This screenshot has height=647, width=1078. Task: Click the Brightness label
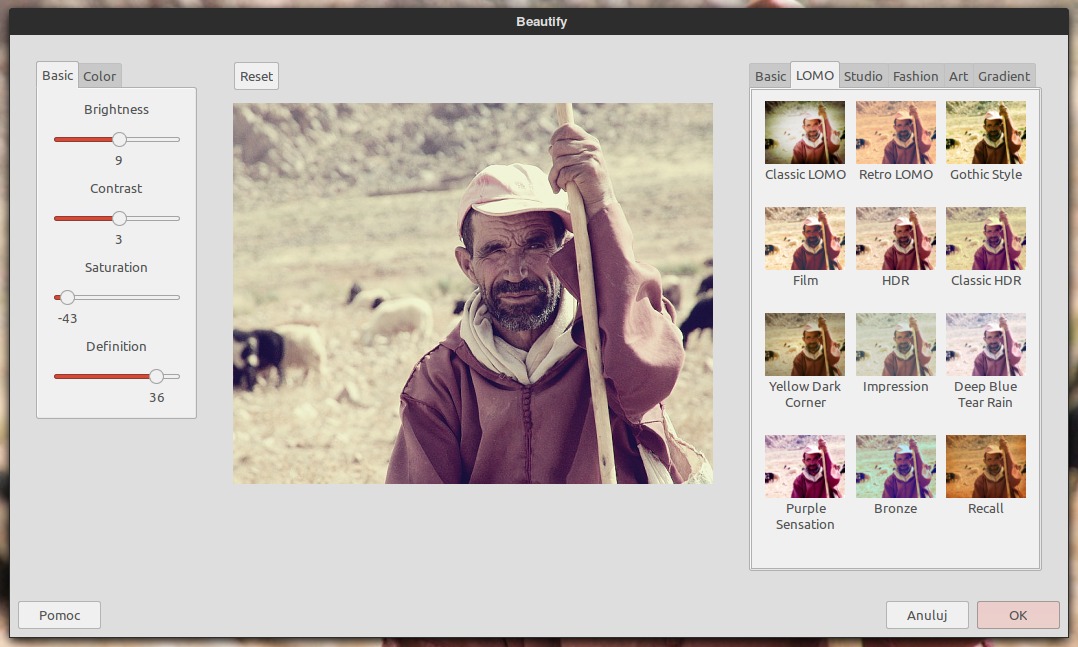tap(116, 109)
